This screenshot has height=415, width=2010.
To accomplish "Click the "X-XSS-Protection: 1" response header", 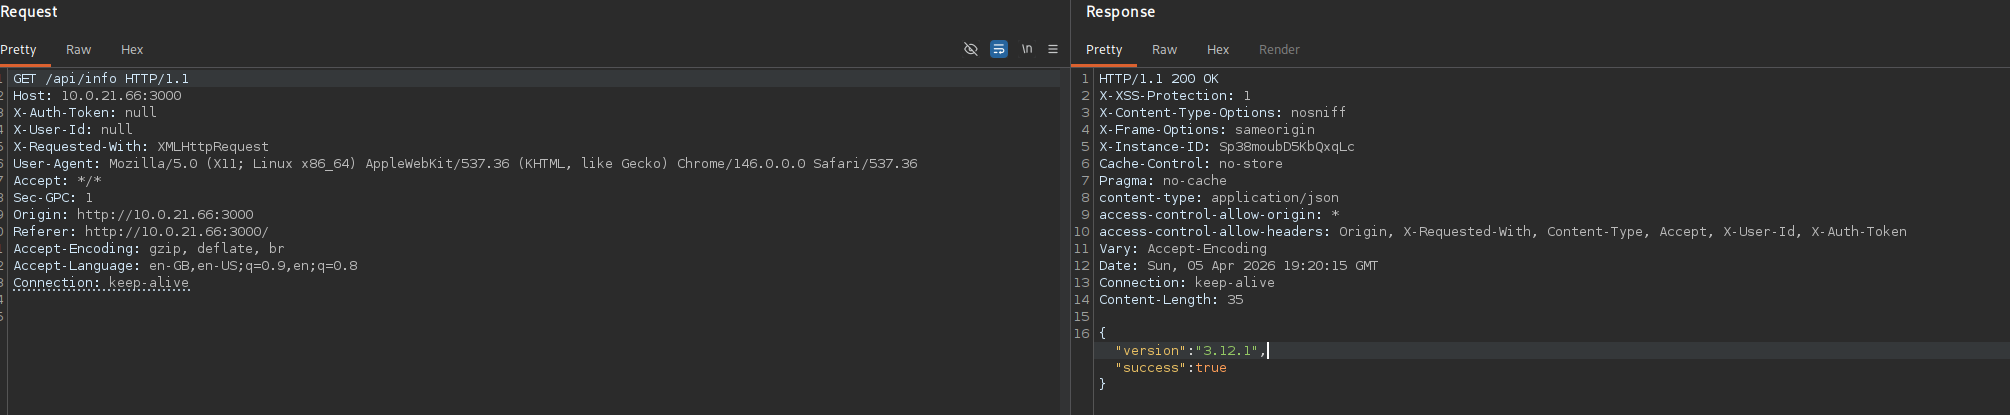I will [x=1175, y=95].
